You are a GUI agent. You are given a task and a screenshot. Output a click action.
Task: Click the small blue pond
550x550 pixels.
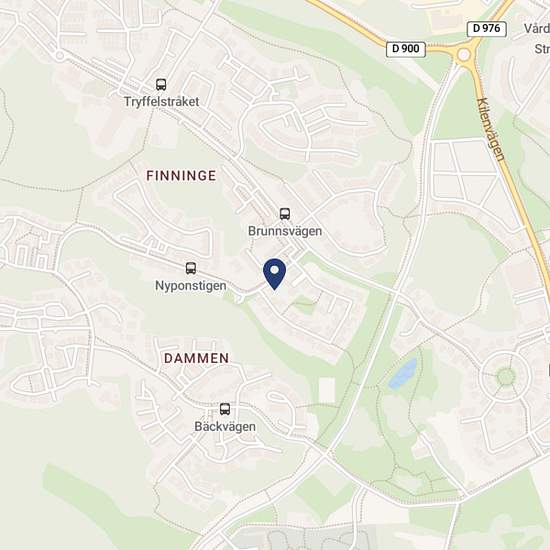point(403,373)
